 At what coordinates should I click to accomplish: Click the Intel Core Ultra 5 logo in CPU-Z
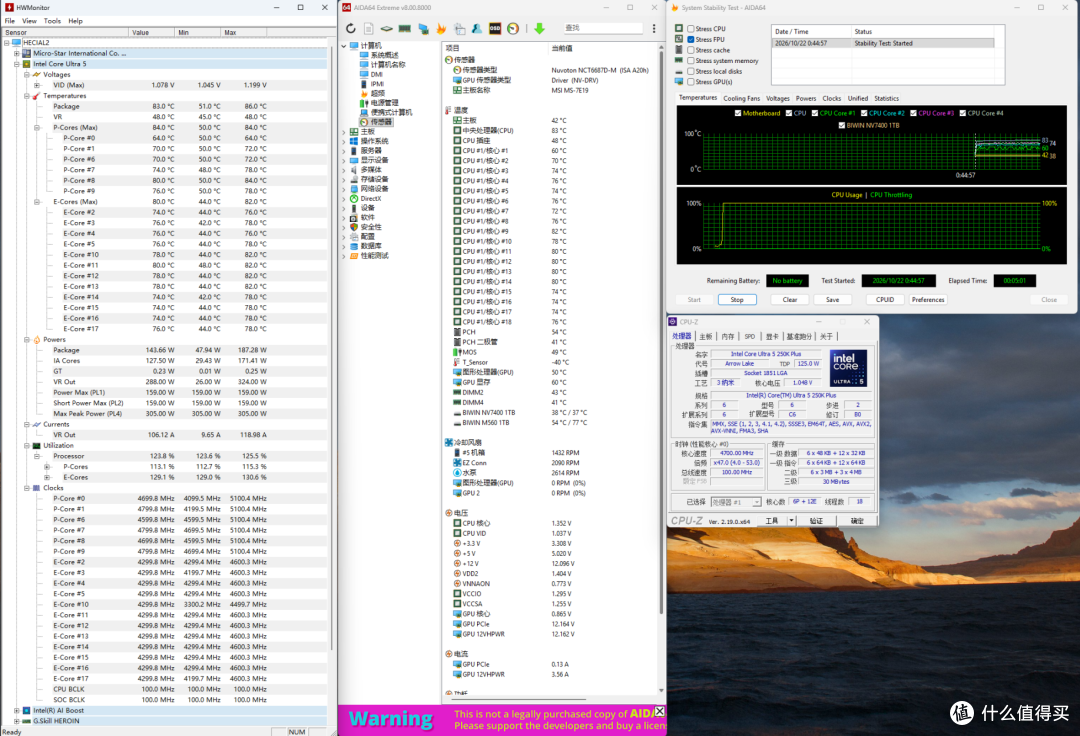point(848,368)
